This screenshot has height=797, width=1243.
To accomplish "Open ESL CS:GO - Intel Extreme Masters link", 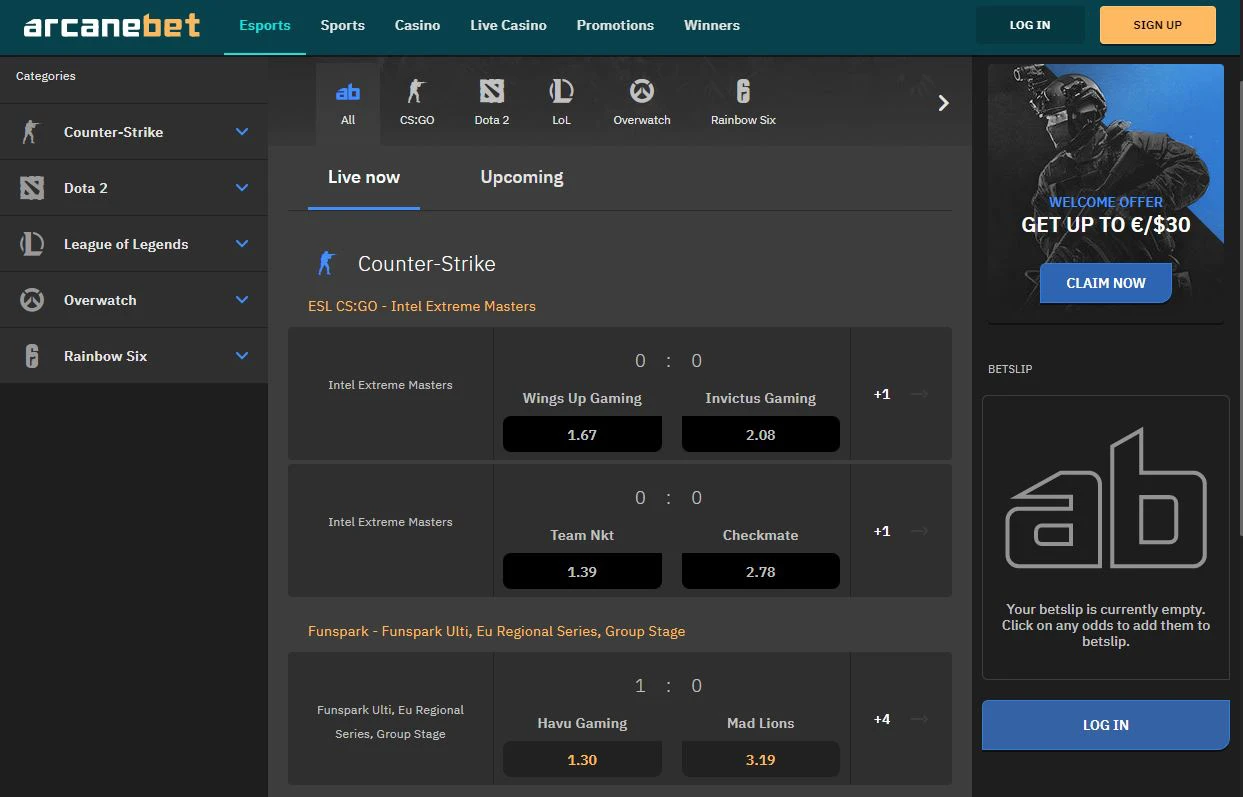I will 422,306.
